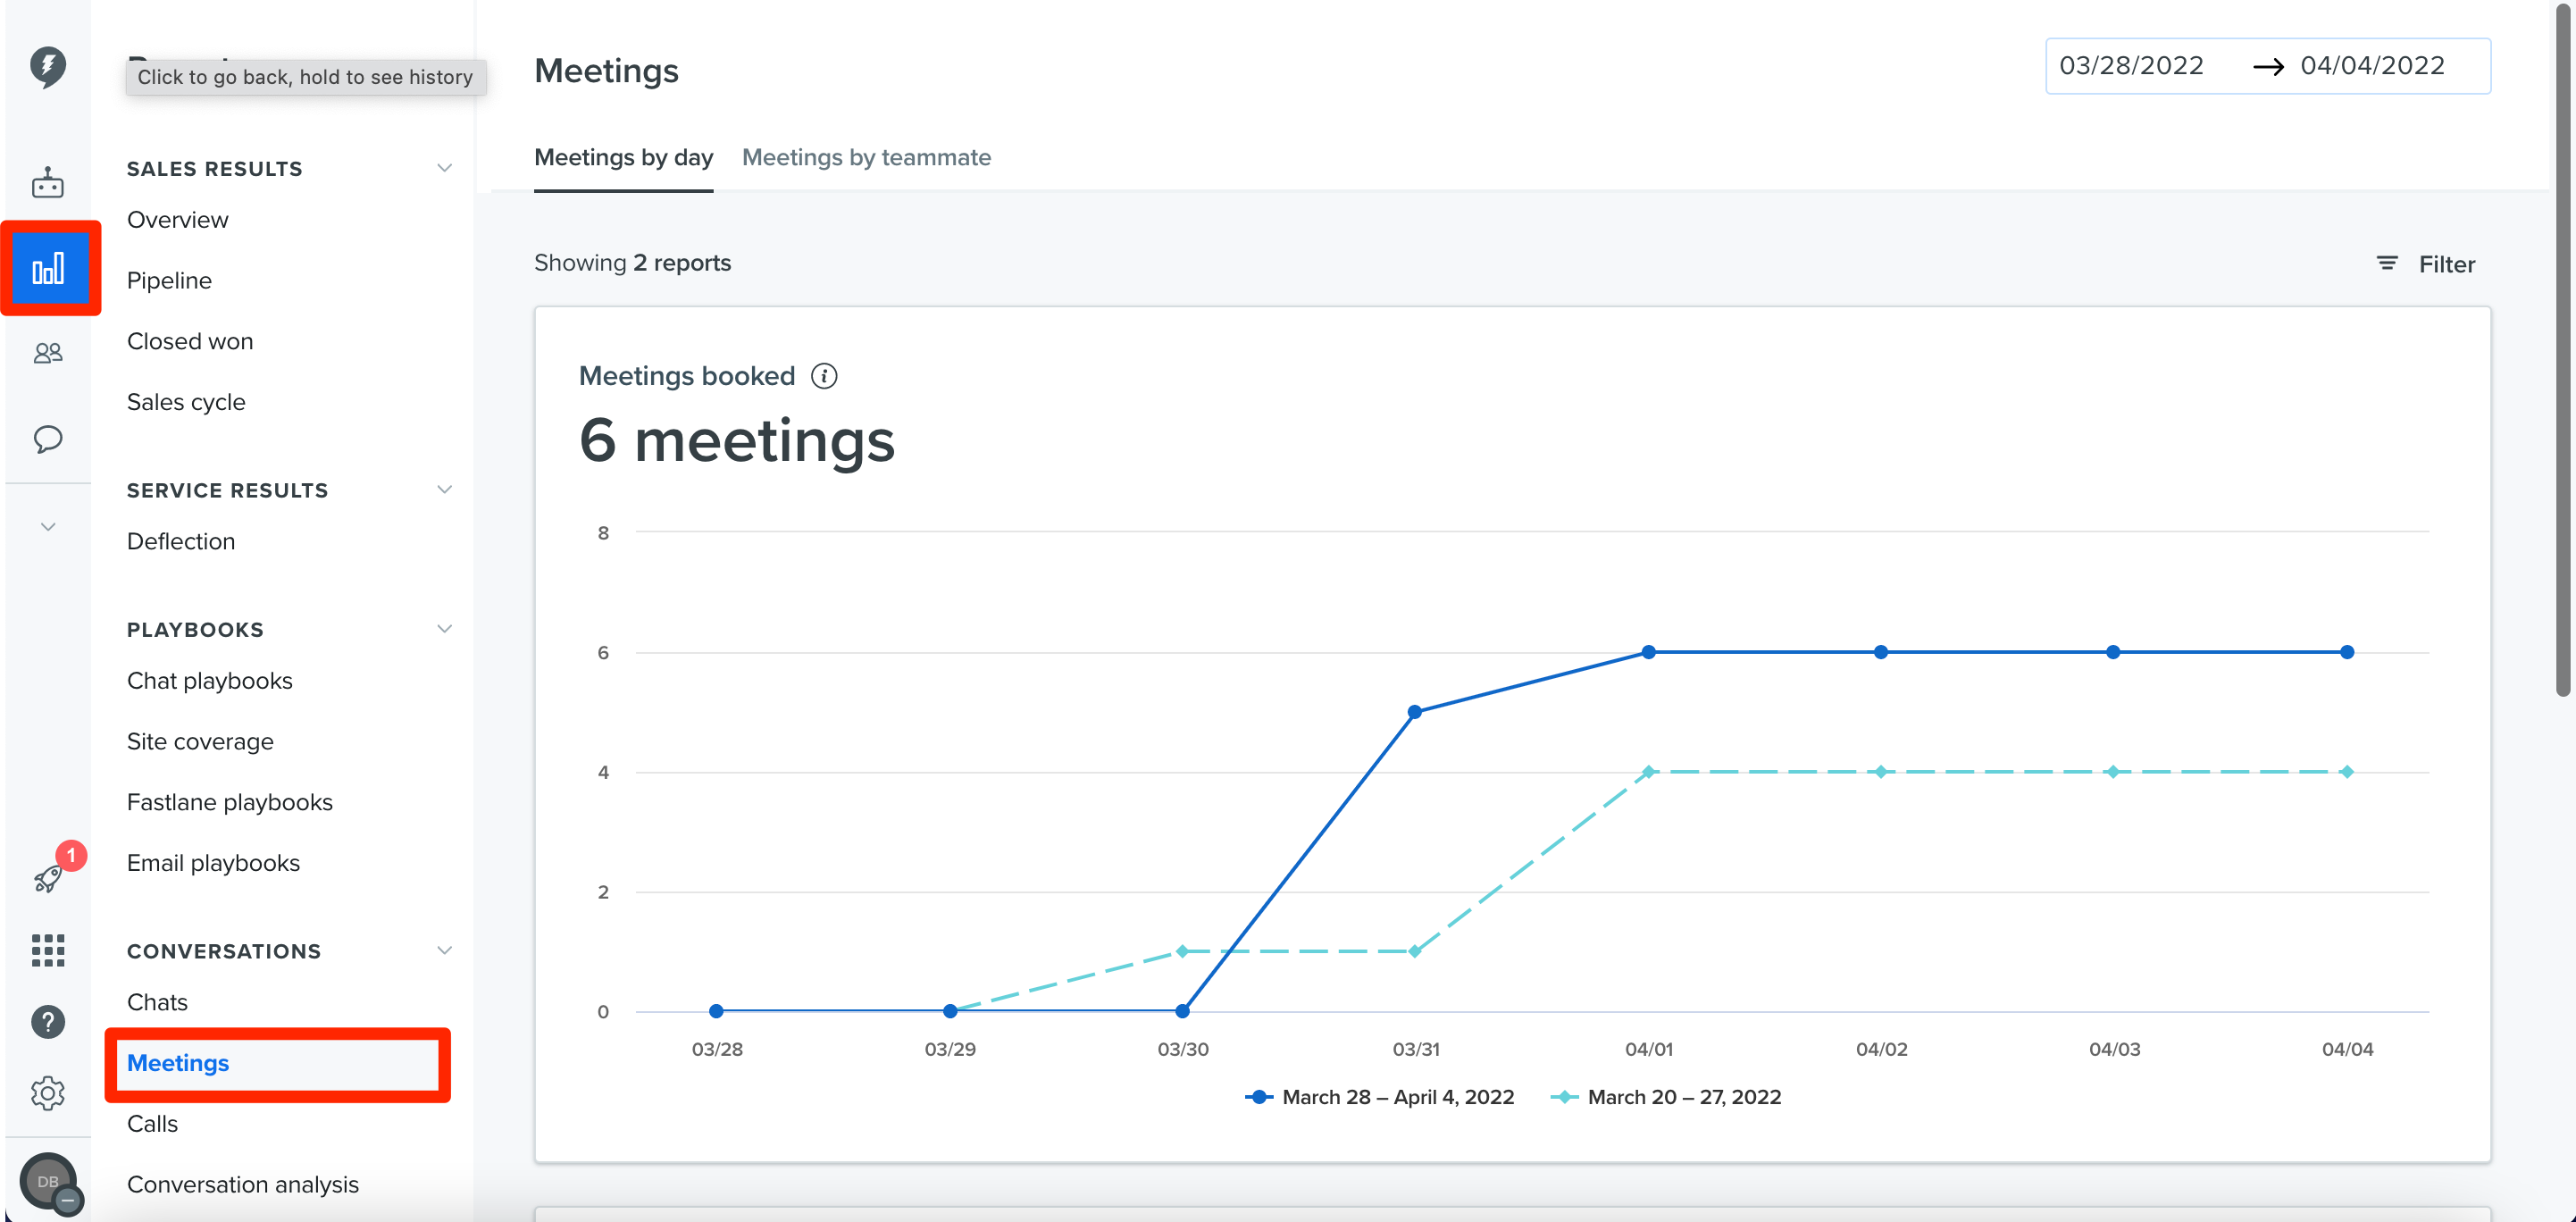Open the Closed won report

tap(190, 341)
